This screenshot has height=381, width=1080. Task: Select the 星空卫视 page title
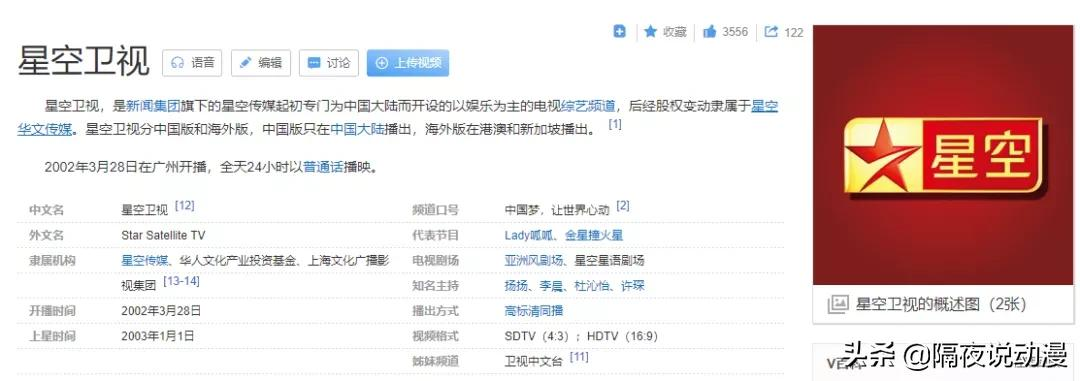(x=83, y=62)
